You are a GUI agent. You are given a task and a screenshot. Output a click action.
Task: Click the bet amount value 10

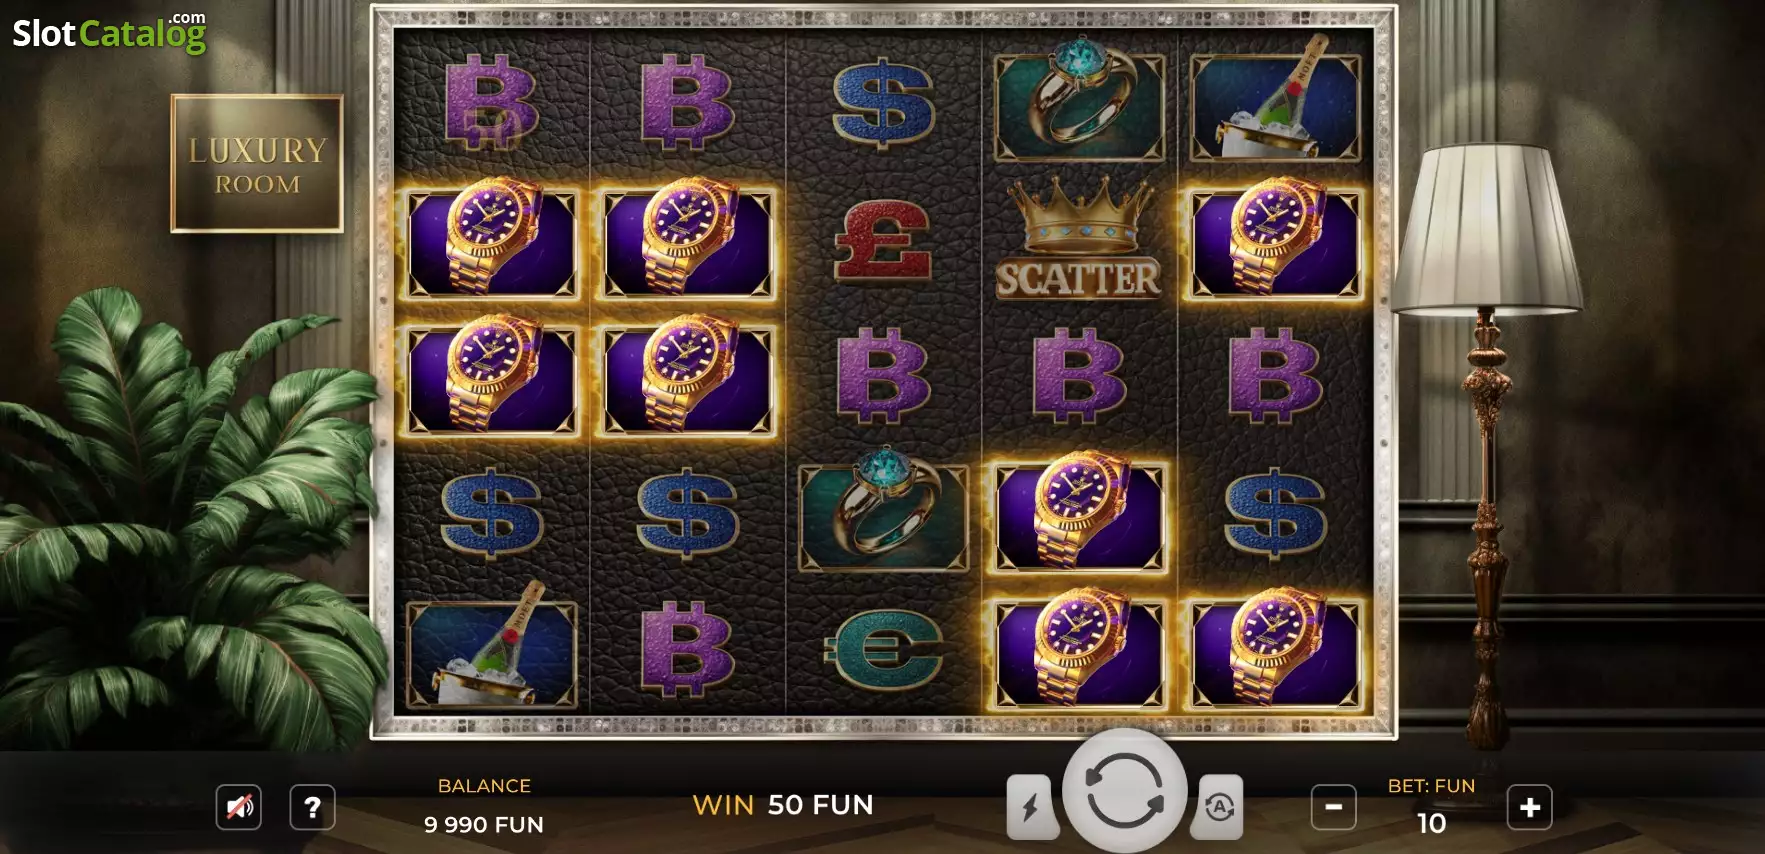point(1431,823)
